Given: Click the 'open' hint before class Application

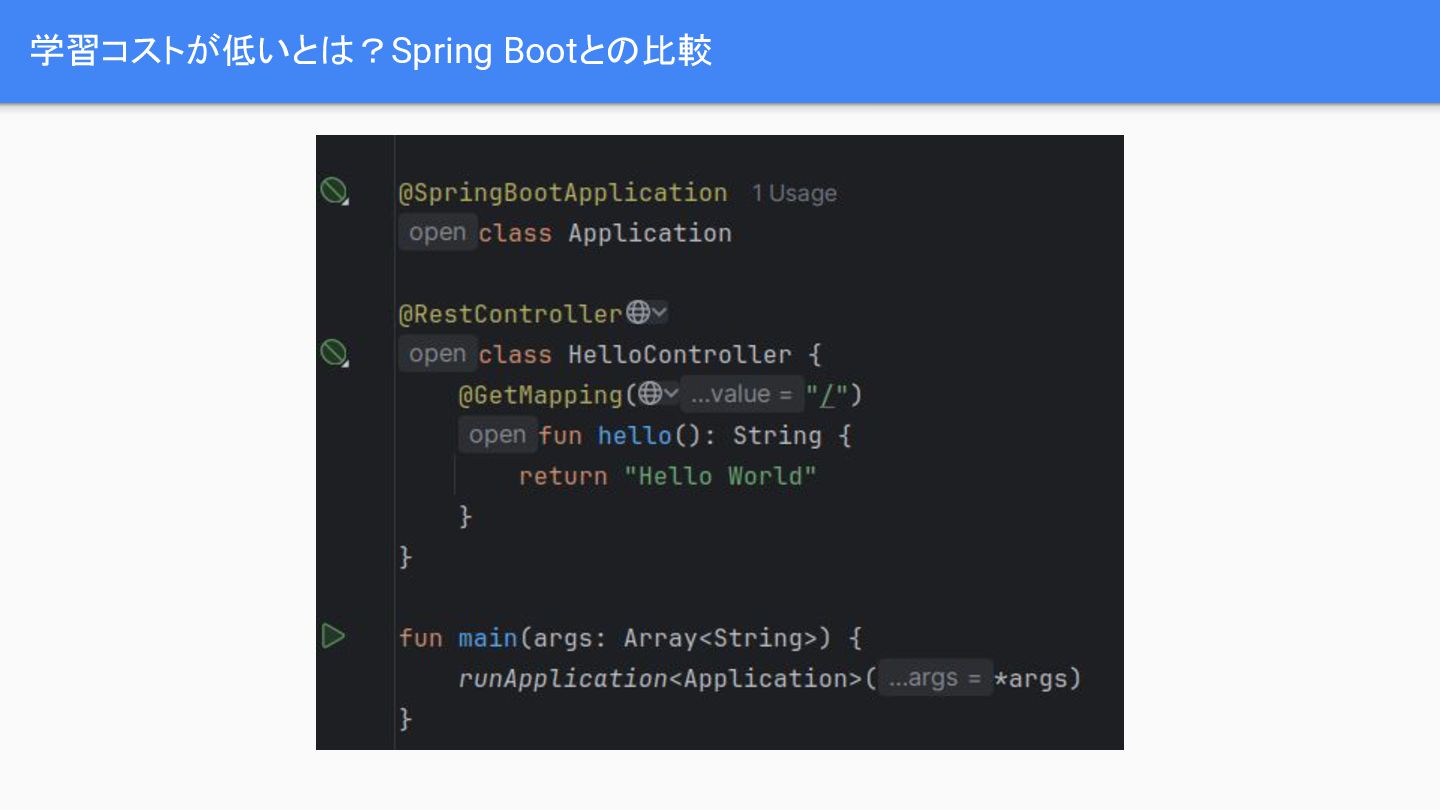Looking at the screenshot, I should (438, 232).
